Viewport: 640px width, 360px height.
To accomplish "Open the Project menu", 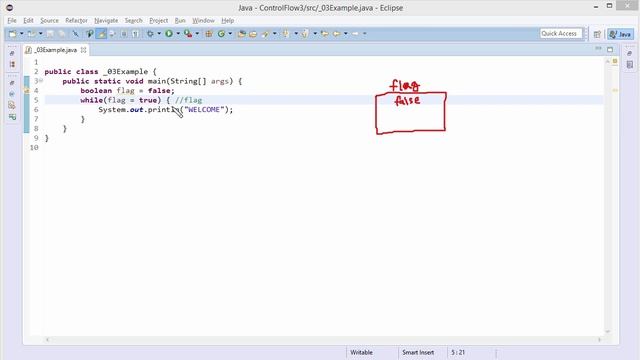I will coord(158,20).
